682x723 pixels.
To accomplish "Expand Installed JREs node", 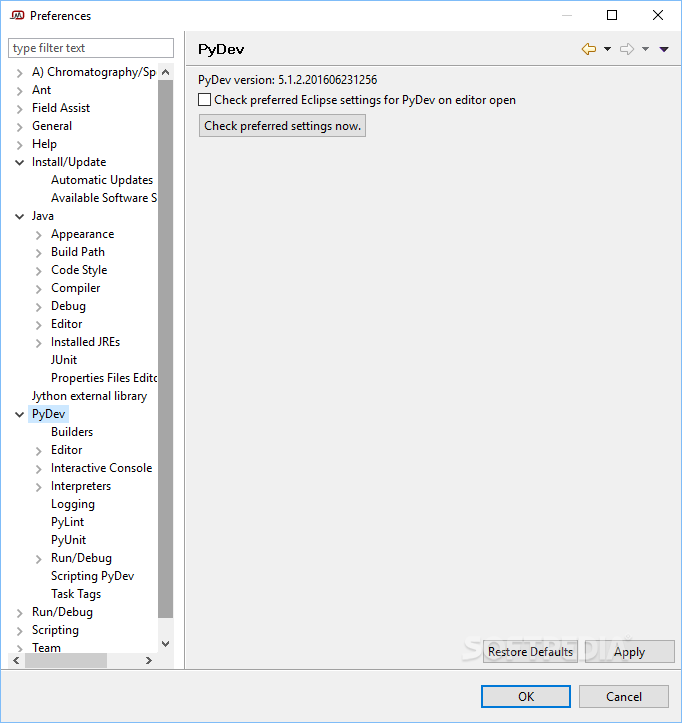I will point(39,343).
